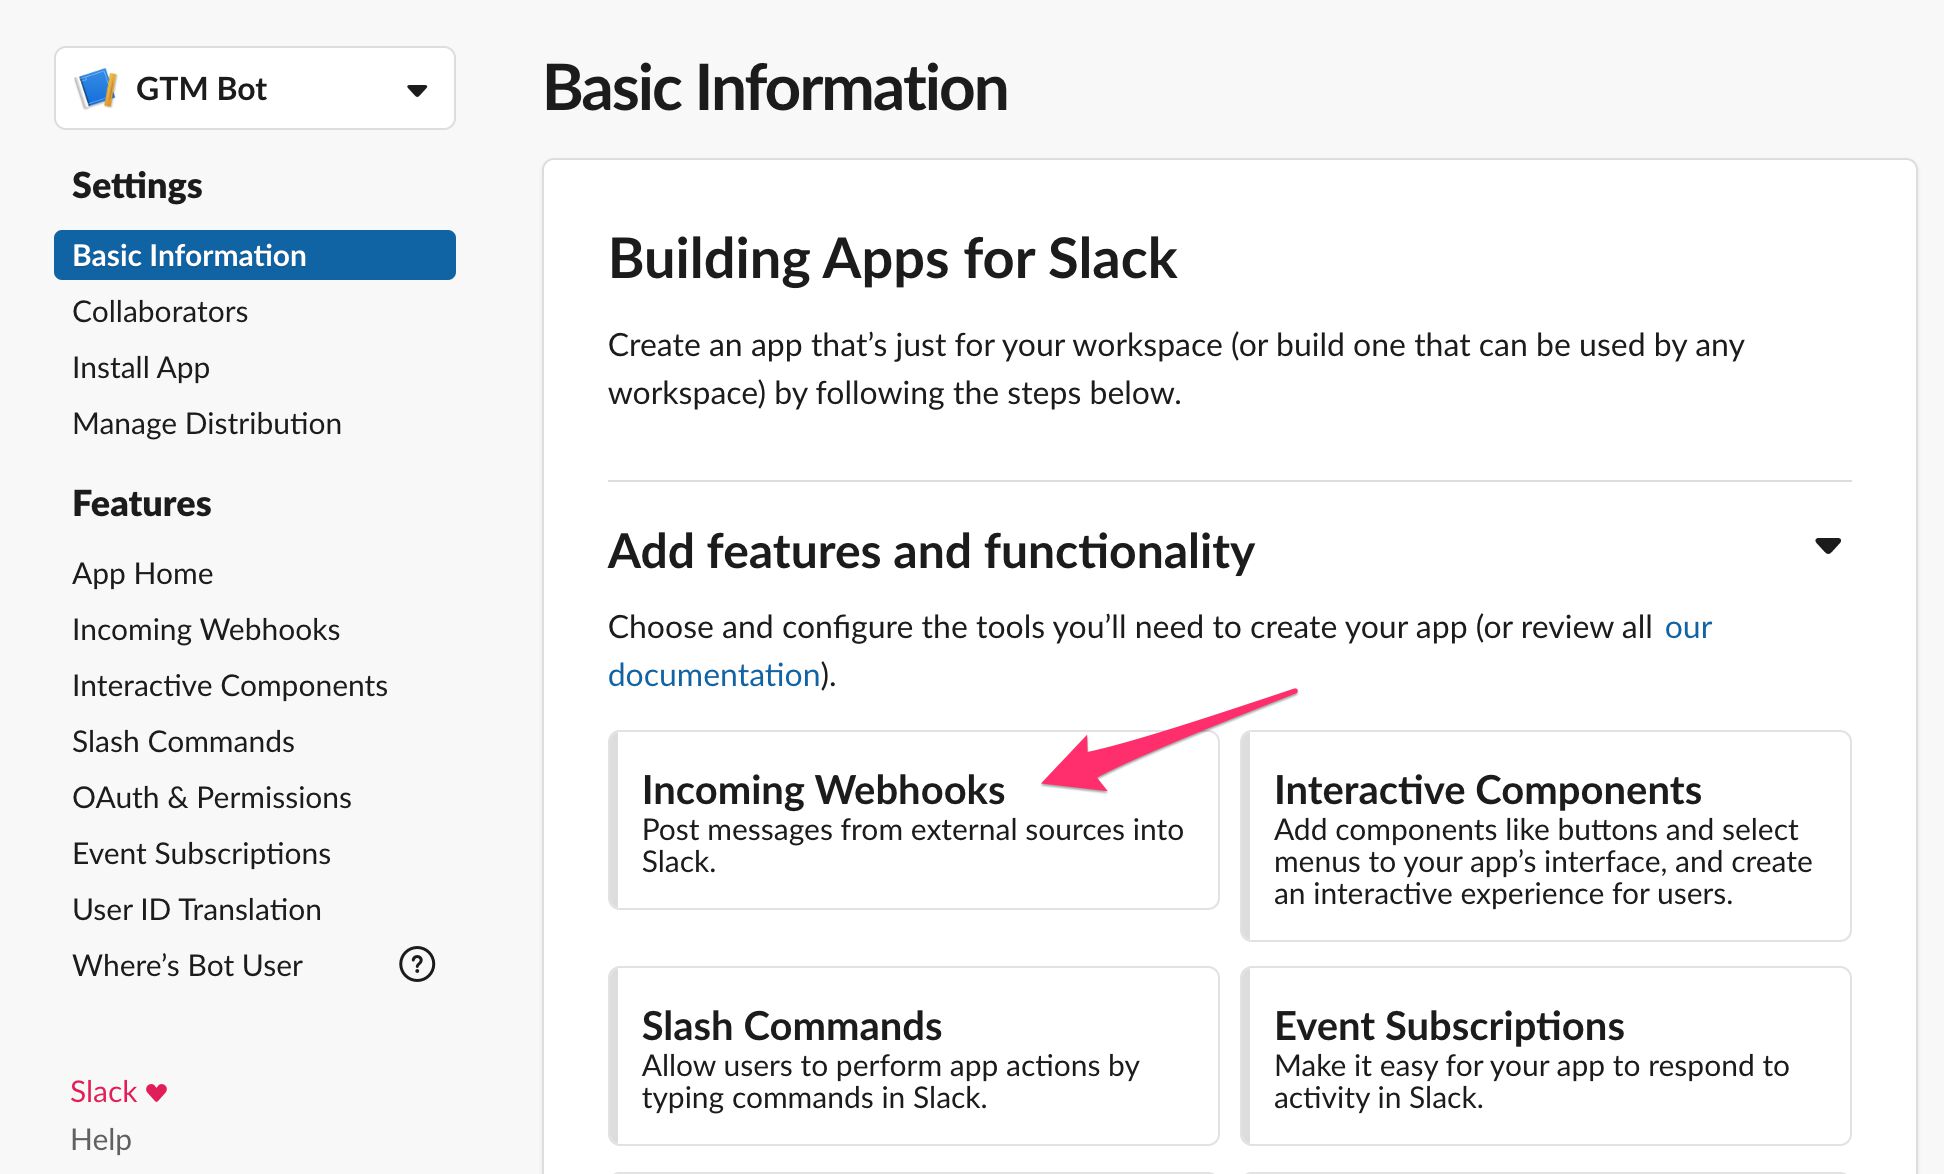The width and height of the screenshot is (1944, 1174).
Task: Click the GTM Bot app icon
Action: click(x=98, y=88)
